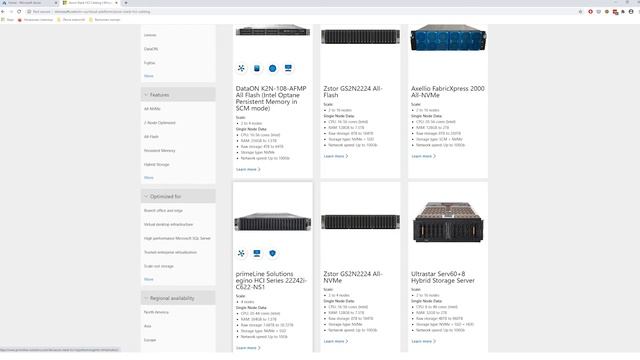Click the site info icon in address bar
Screen dimensions: 640x360
(x=29, y=12)
